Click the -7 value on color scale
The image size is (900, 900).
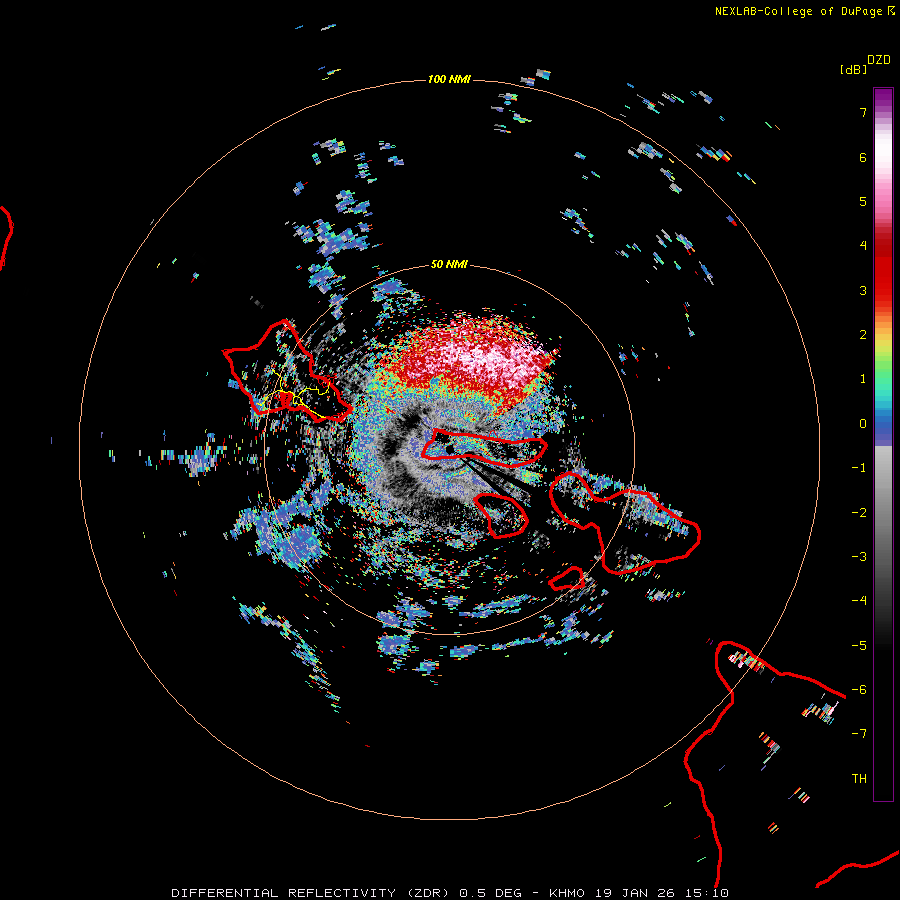coord(859,734)
